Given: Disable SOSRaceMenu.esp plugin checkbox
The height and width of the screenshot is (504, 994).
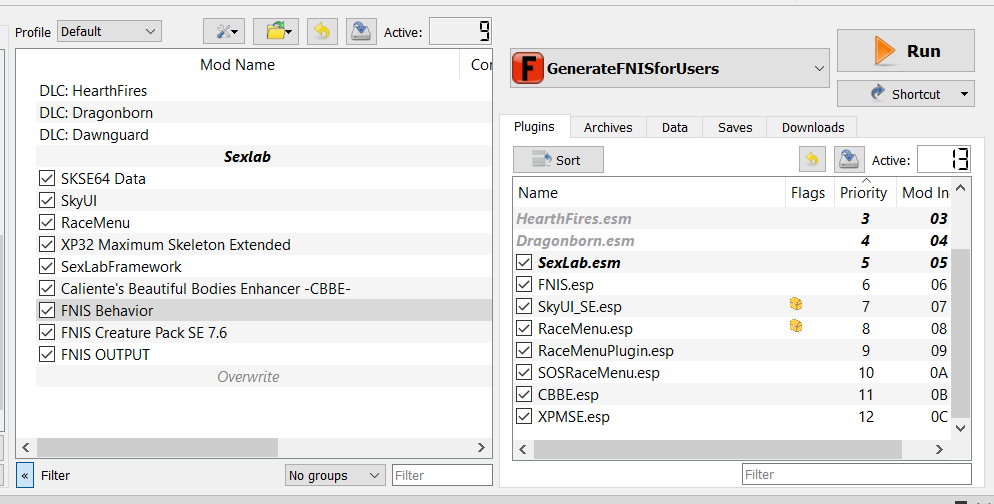Looking at the screenshot, I should 524,372.
